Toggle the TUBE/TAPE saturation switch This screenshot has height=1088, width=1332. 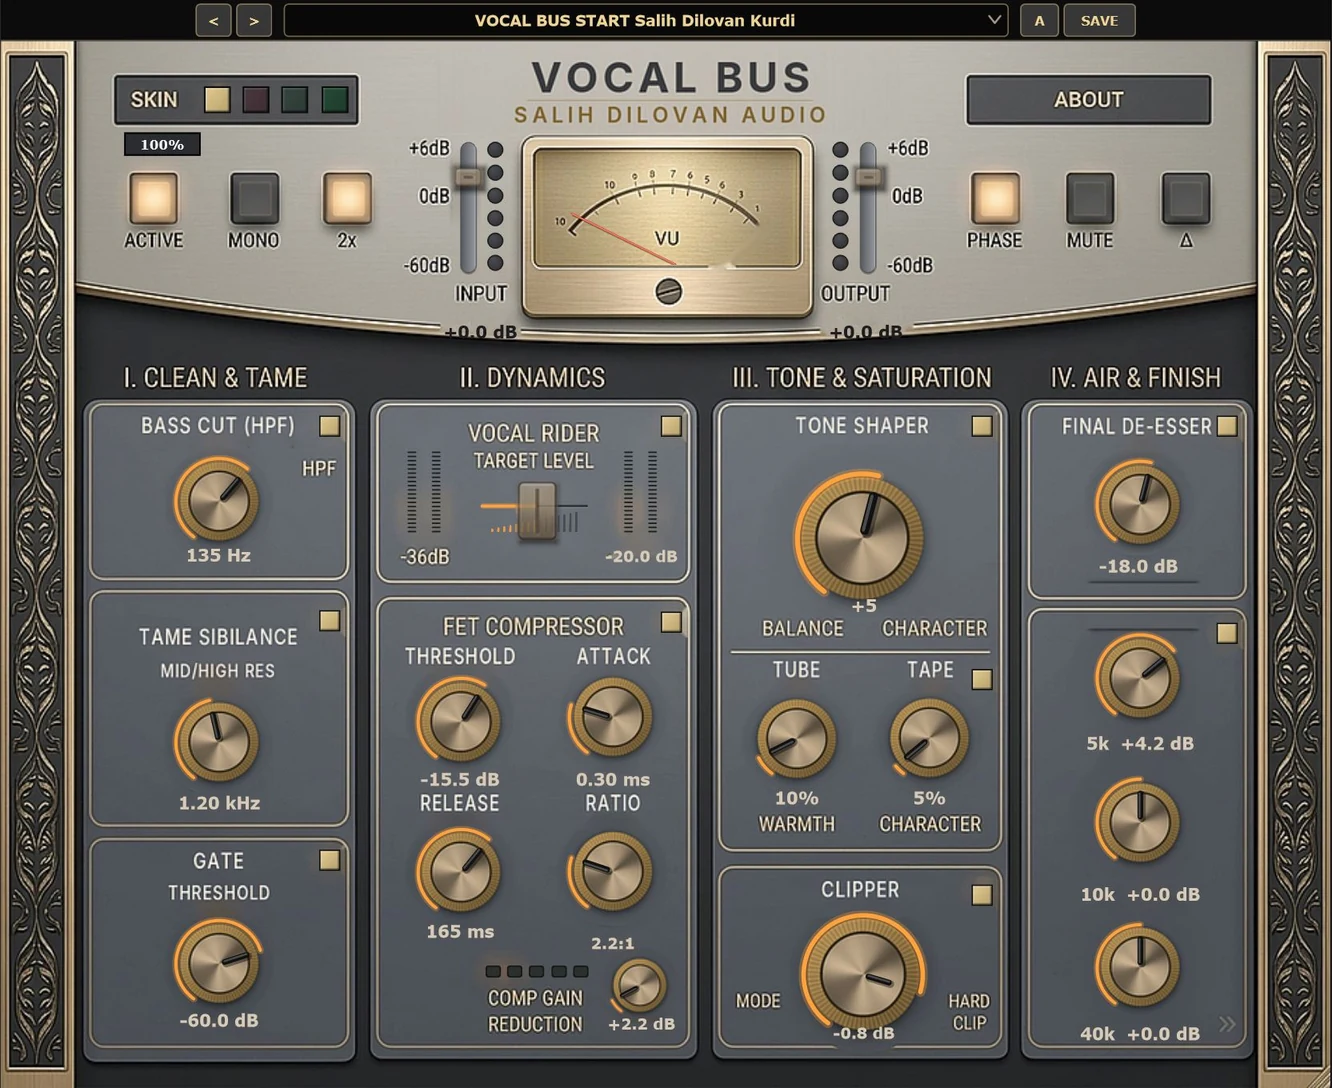pos(982,679)
